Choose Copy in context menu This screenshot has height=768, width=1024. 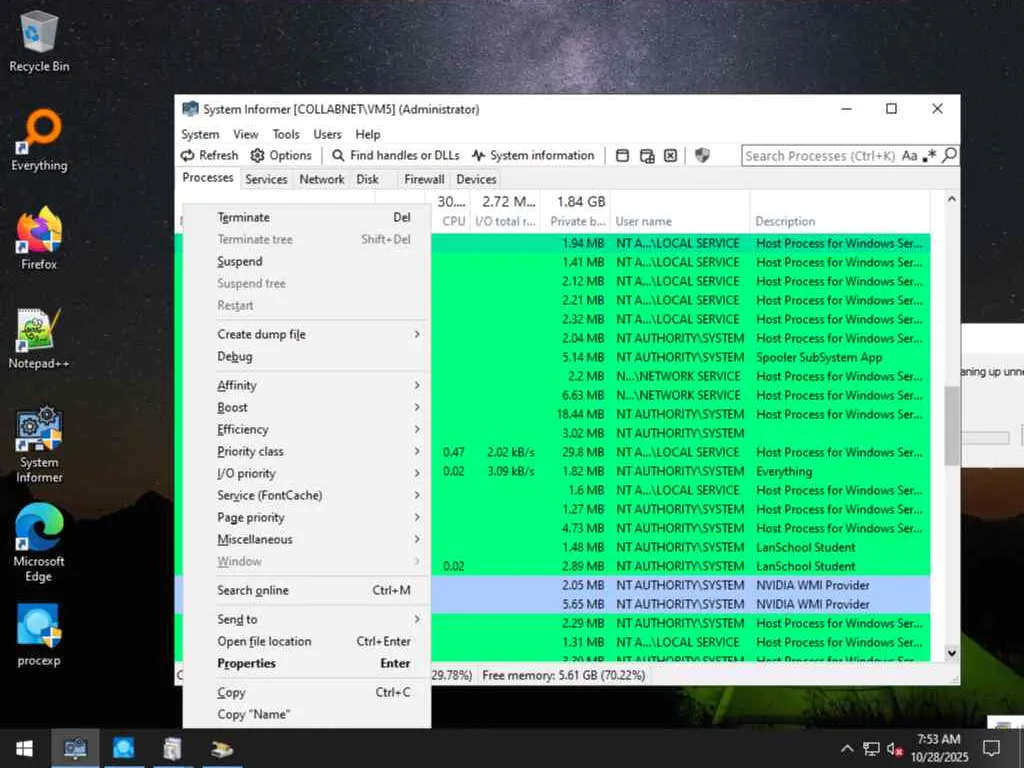click(307, 692)
